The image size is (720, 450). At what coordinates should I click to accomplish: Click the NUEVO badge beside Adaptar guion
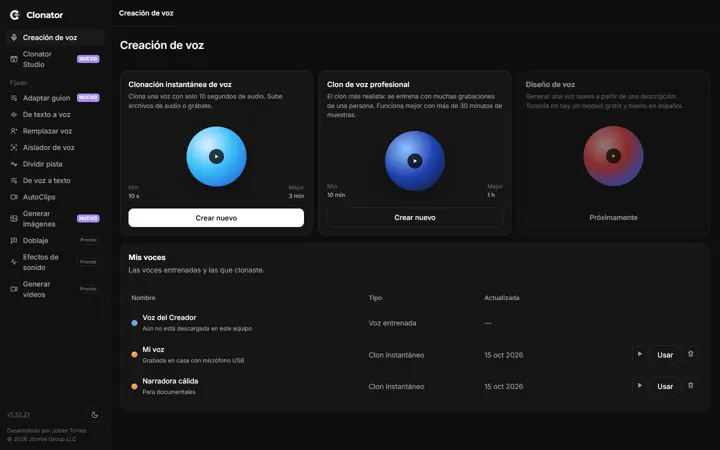click(x=88, y=98)
